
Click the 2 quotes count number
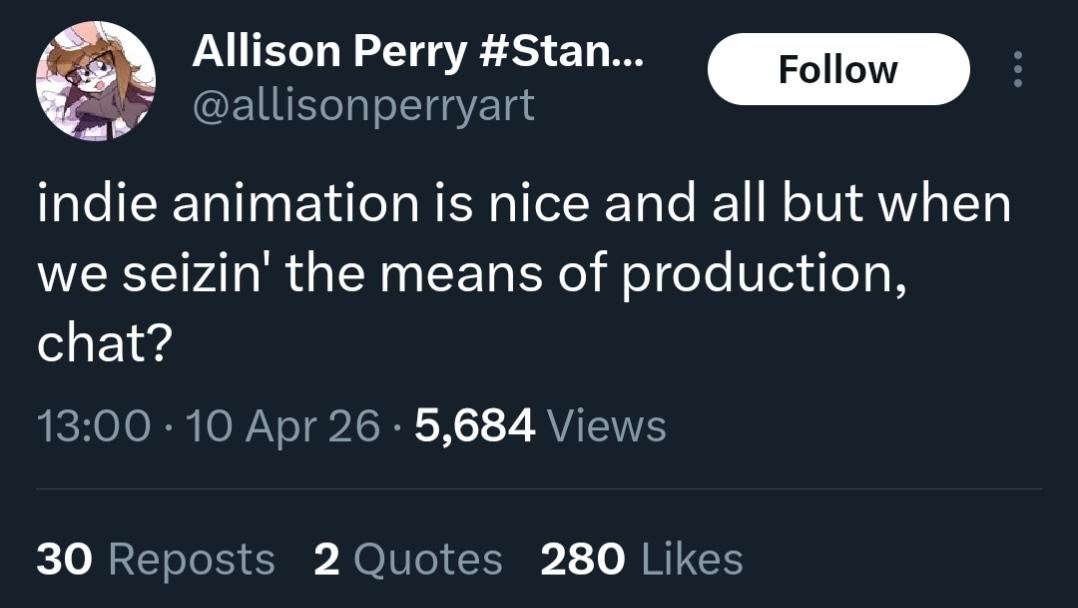click(x=327, y=559)
